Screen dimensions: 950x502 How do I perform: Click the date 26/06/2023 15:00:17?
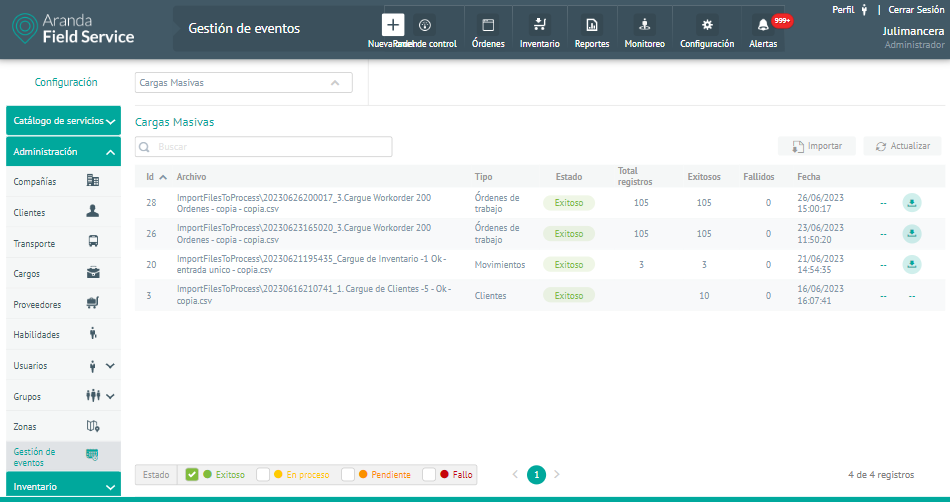point(820,203)
